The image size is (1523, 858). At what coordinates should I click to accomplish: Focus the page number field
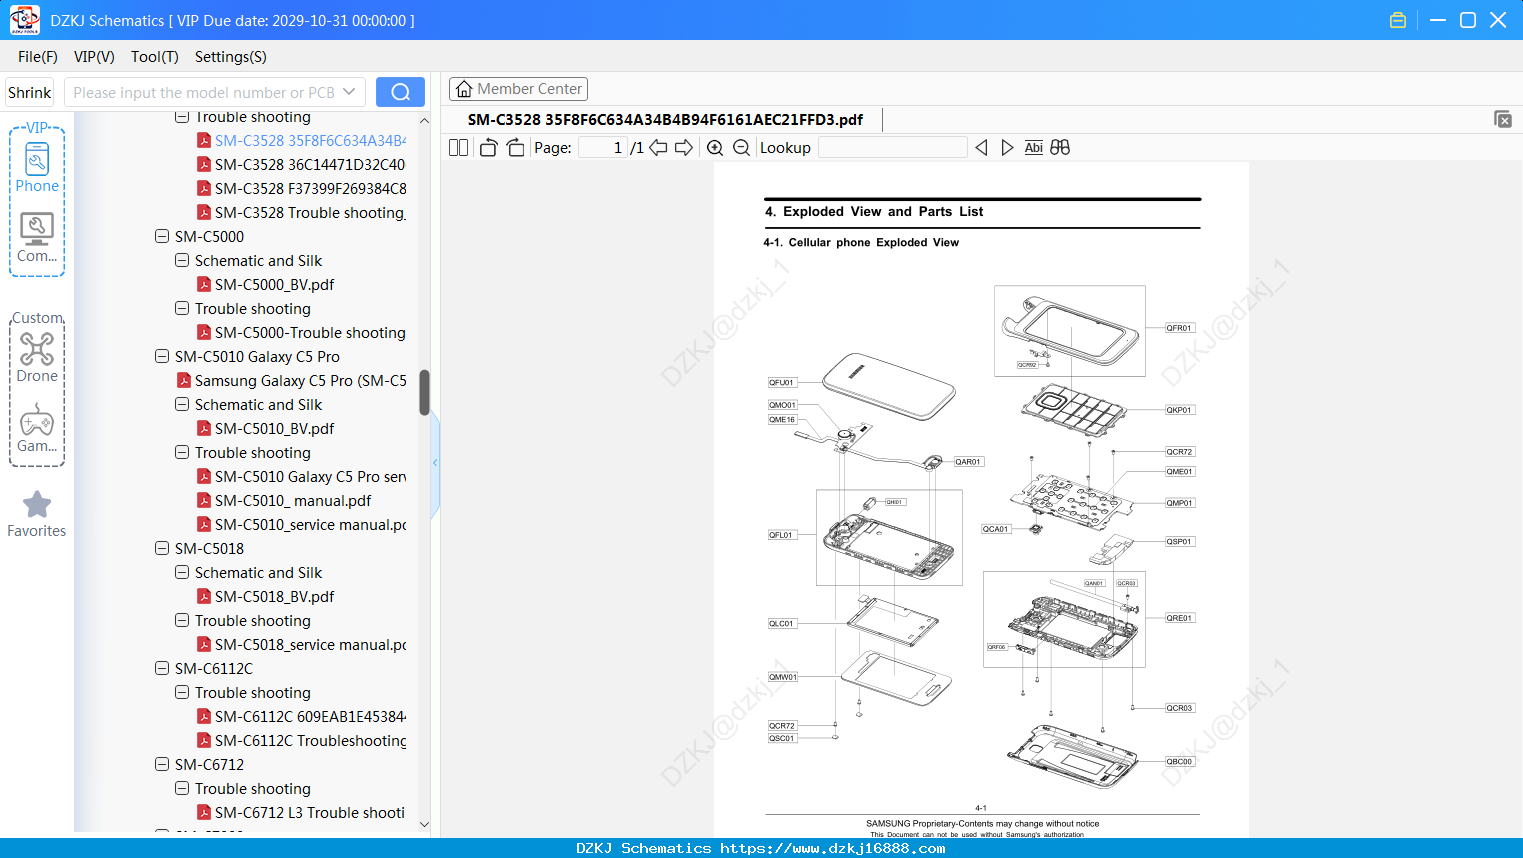coord(602,148)
